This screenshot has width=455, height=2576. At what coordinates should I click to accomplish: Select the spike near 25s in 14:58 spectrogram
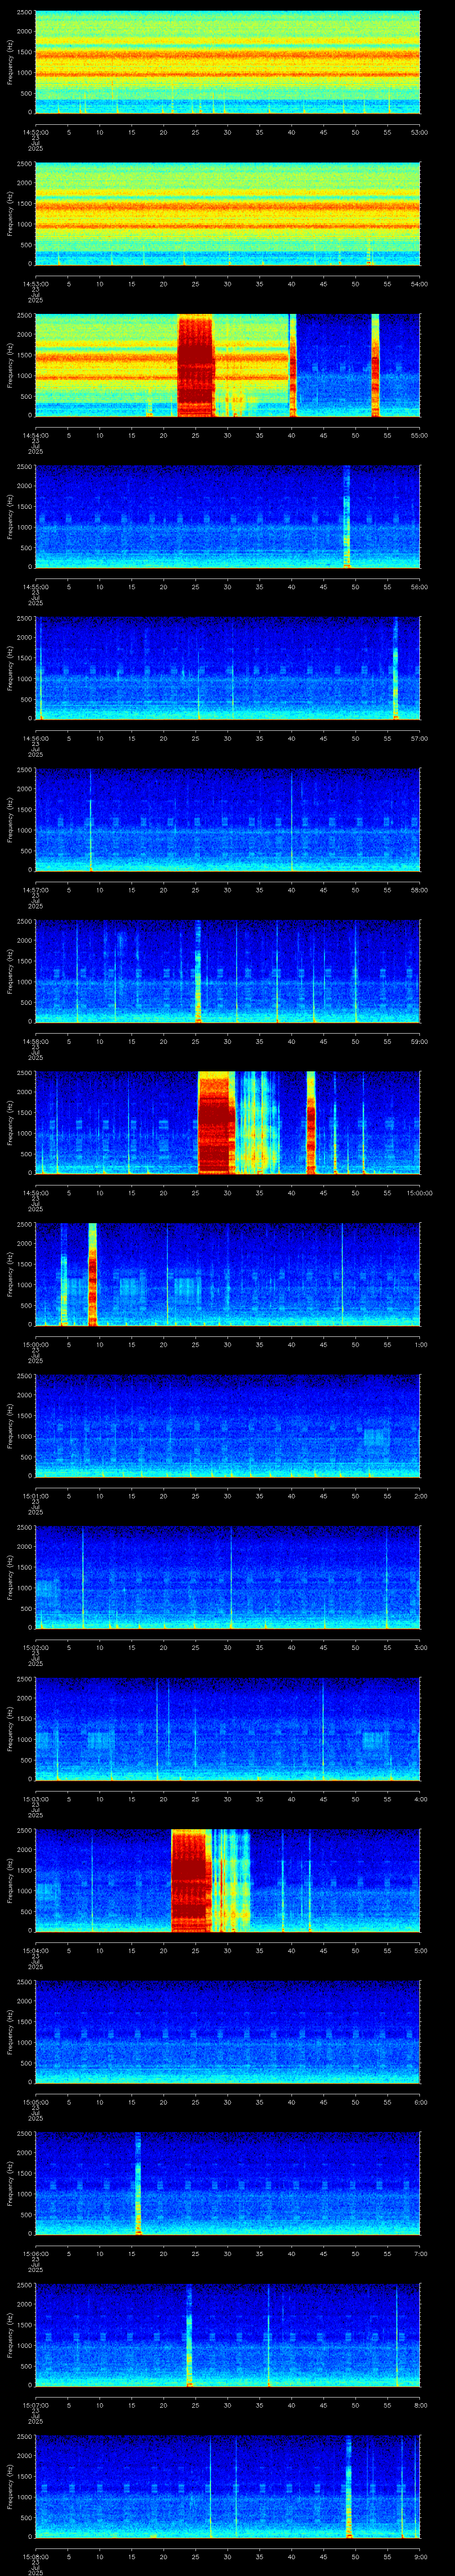[x=198, y=971]
